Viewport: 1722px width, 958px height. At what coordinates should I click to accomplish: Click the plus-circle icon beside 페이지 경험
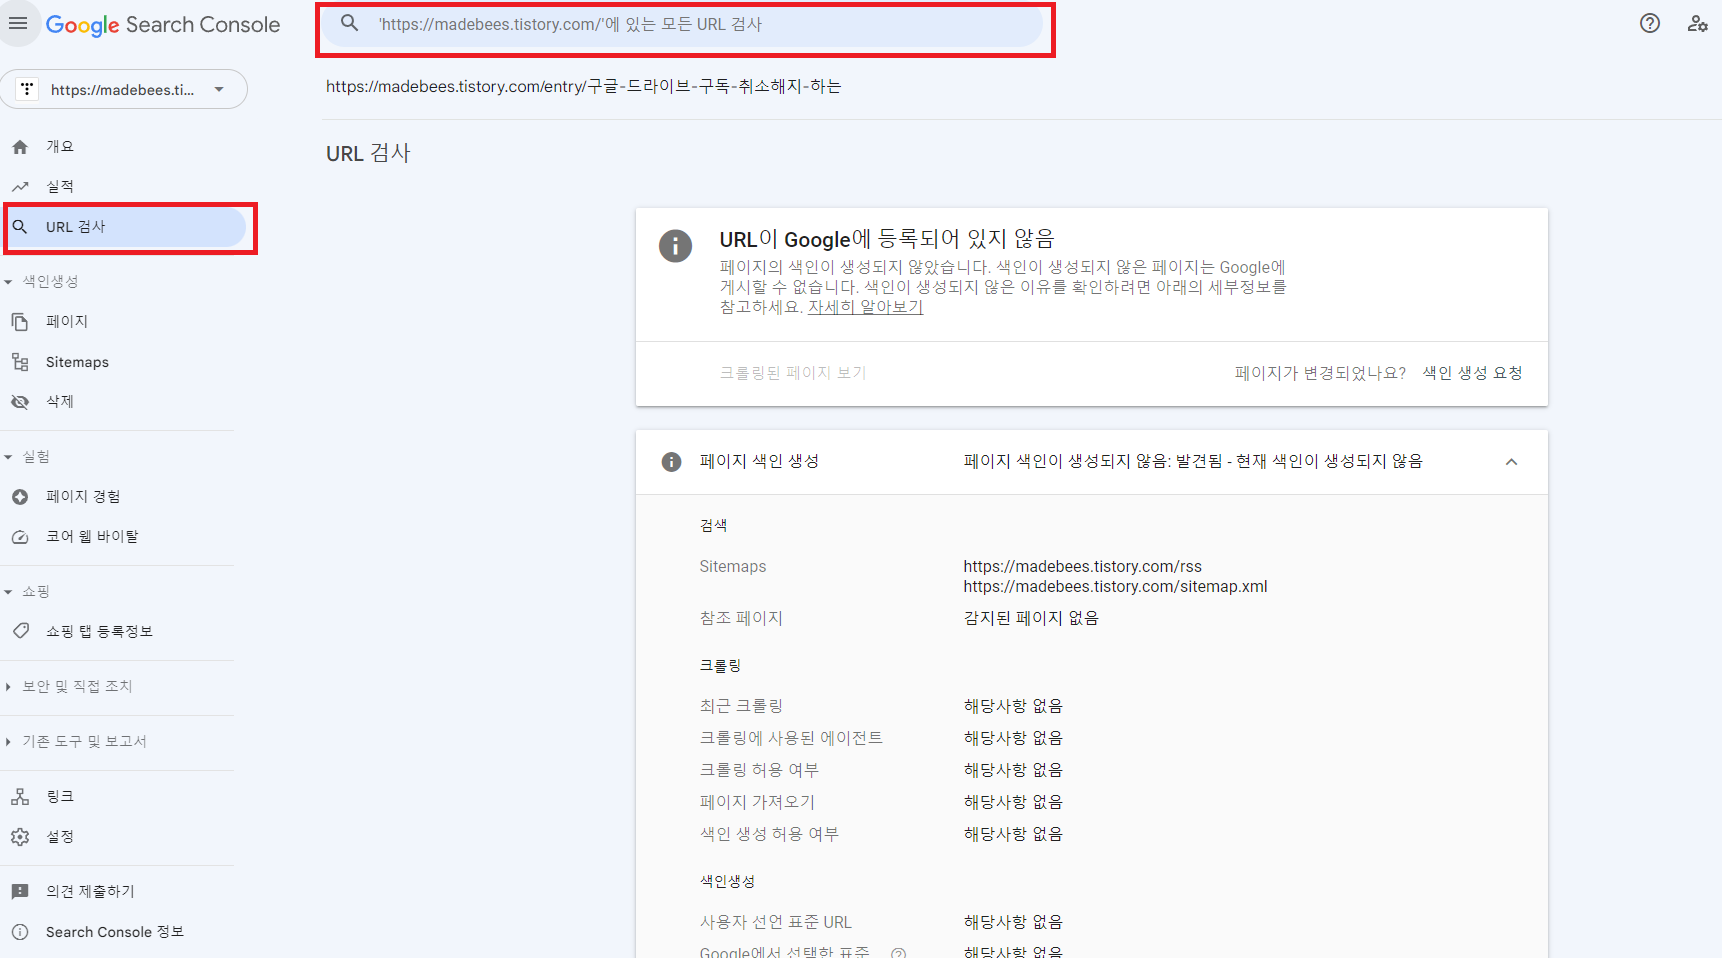tap(20, 497)
